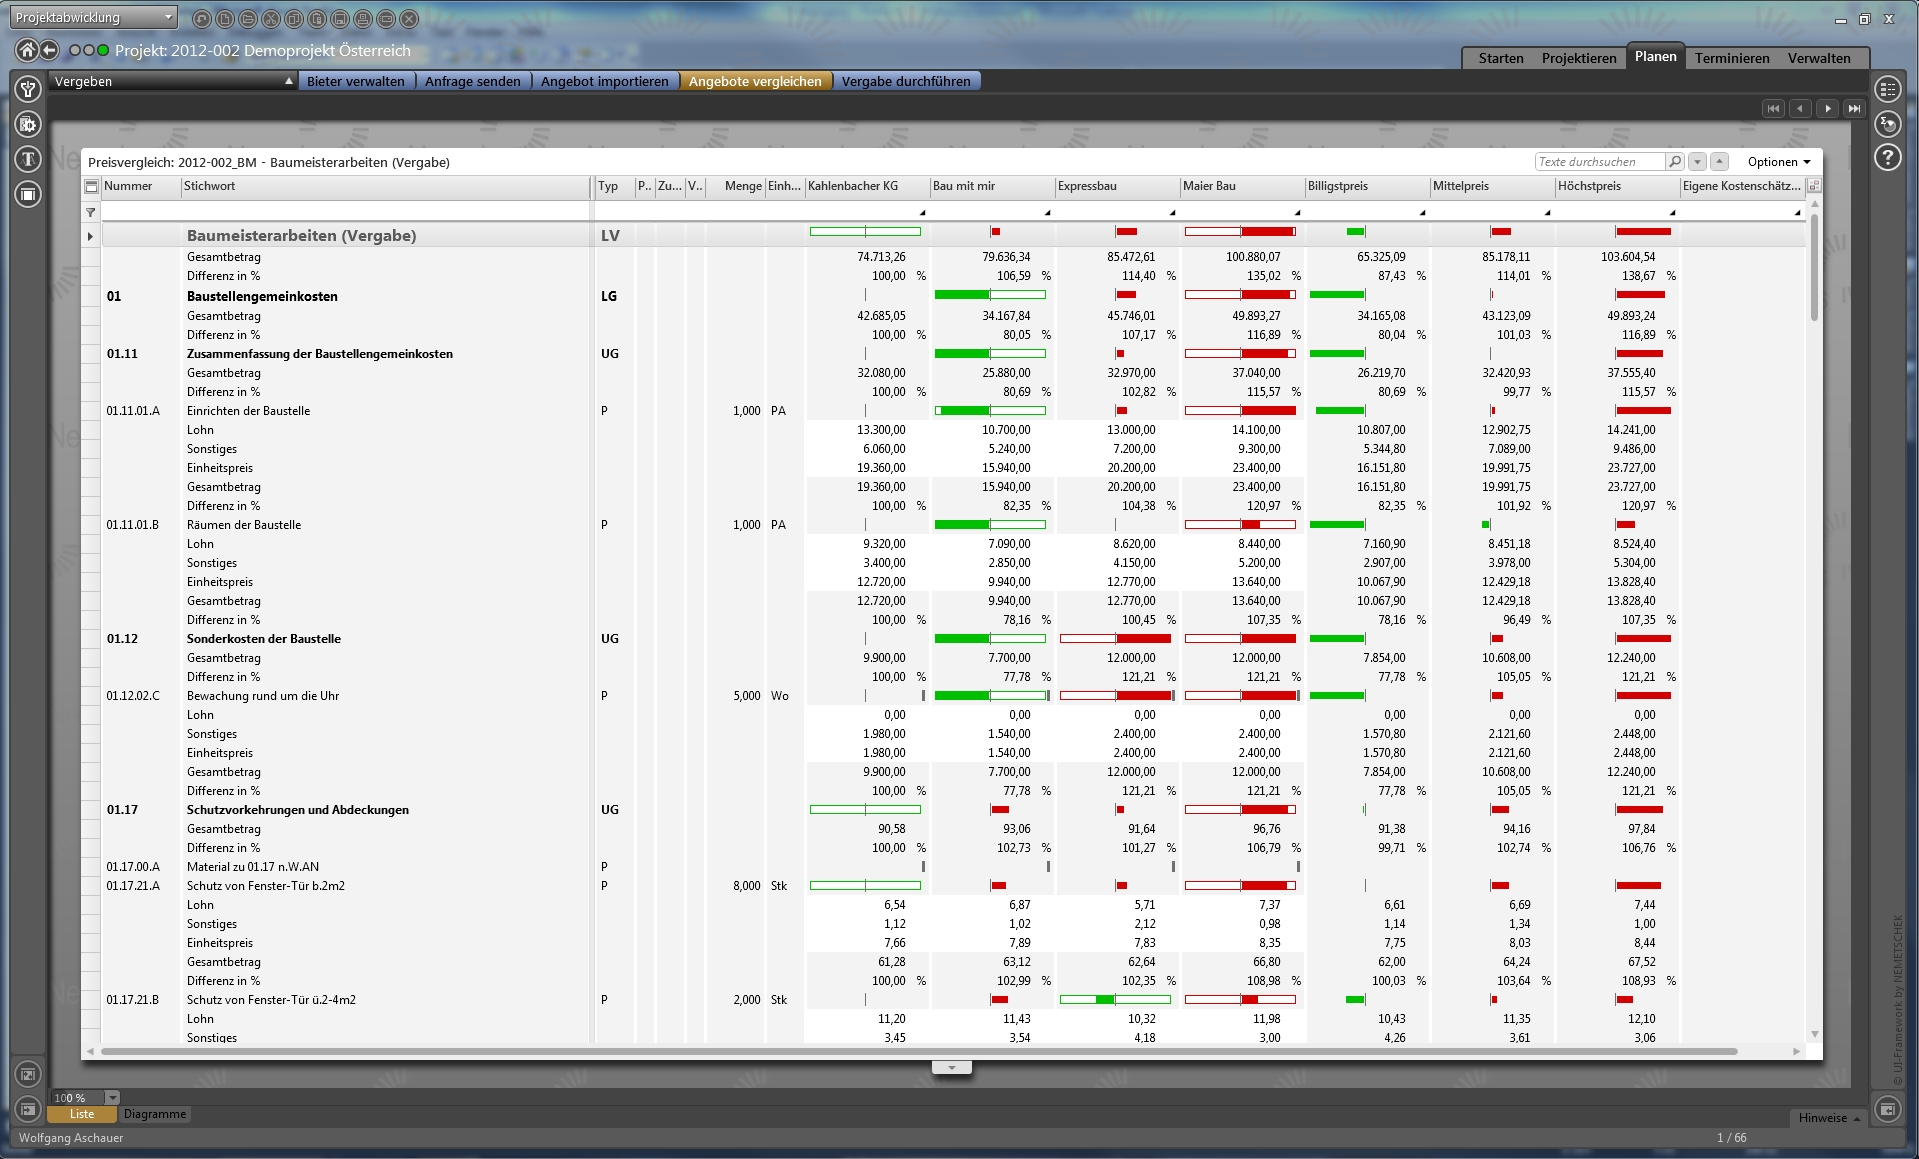
Task: Switch view to Diagramme
Action: 155,1114
